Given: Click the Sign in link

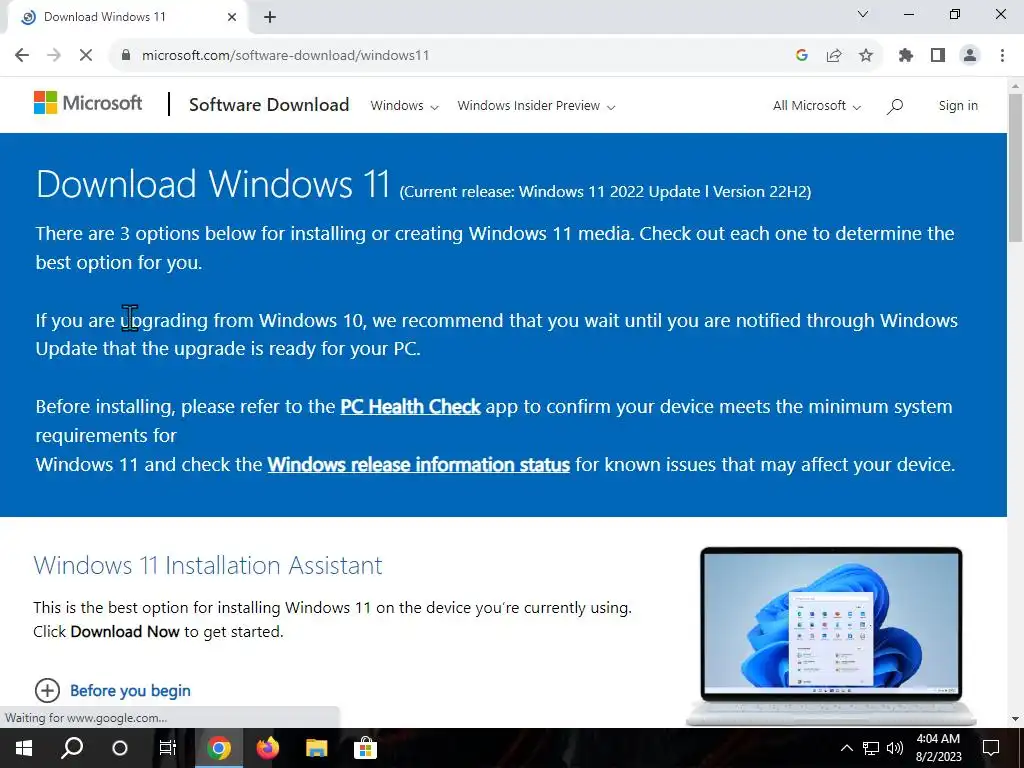Looking at the screenshot, I should [958, 106].
